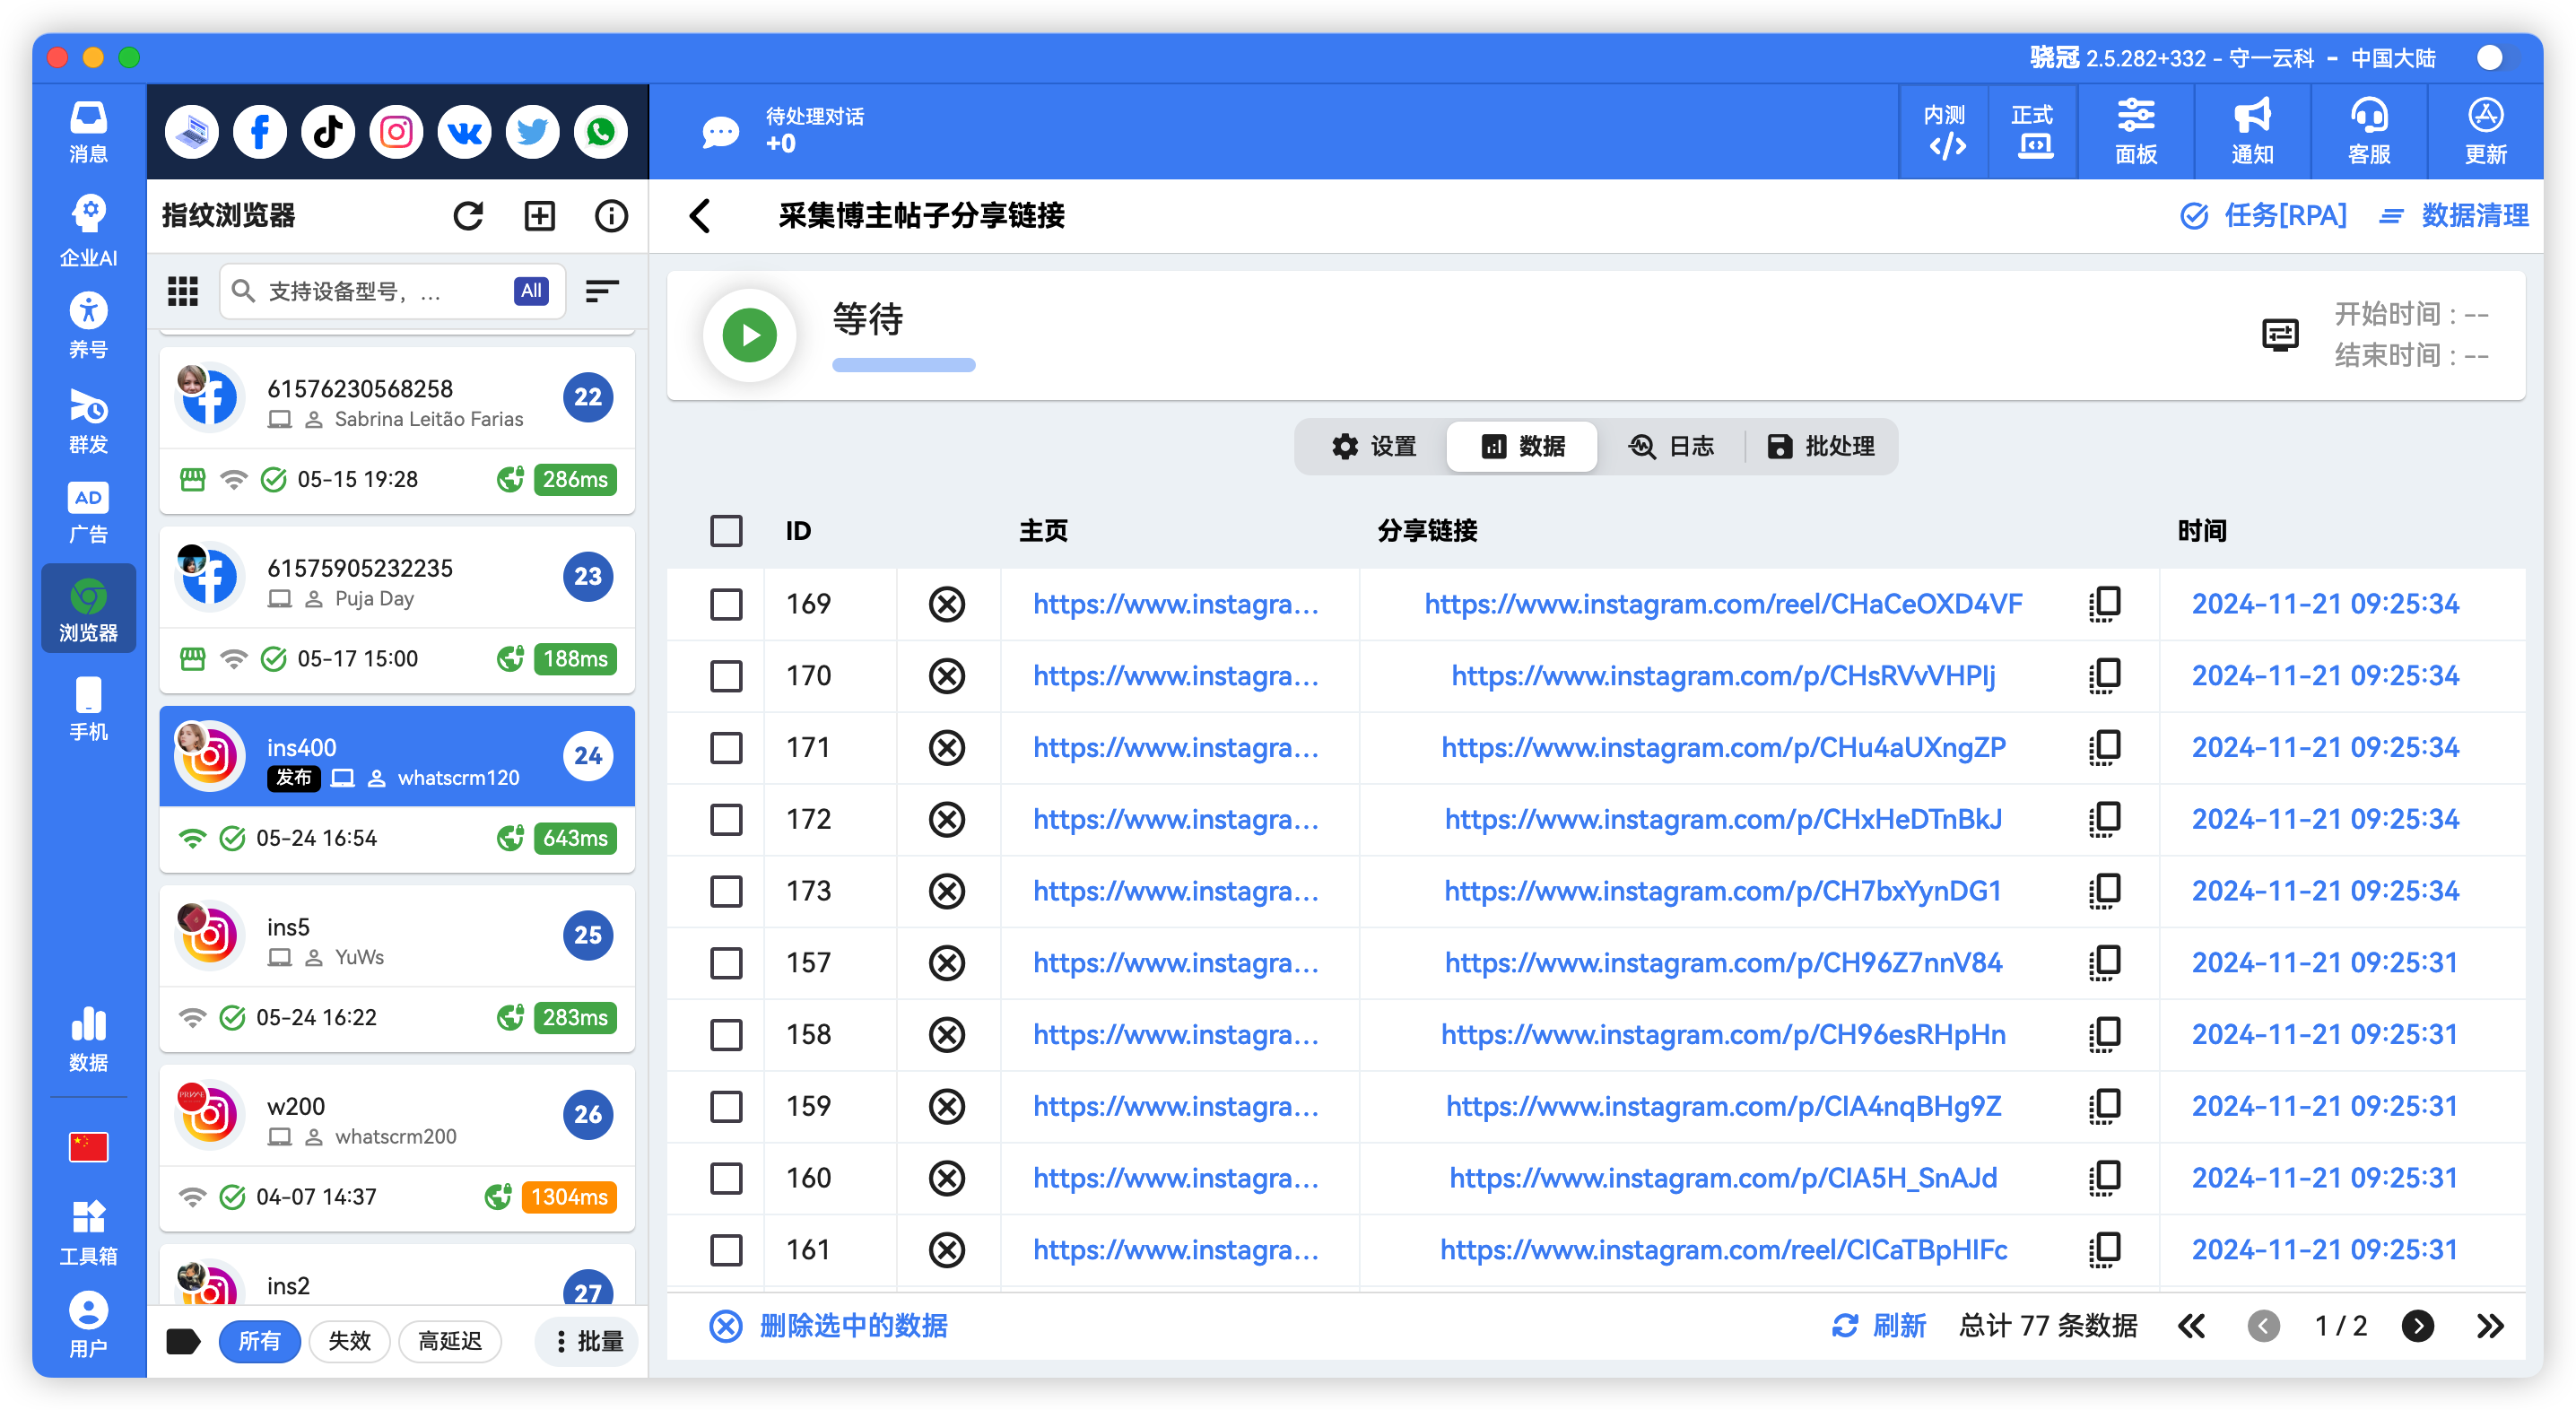Check the row with ID 157
The image size is (2576, 1410).
pos(726,963)
